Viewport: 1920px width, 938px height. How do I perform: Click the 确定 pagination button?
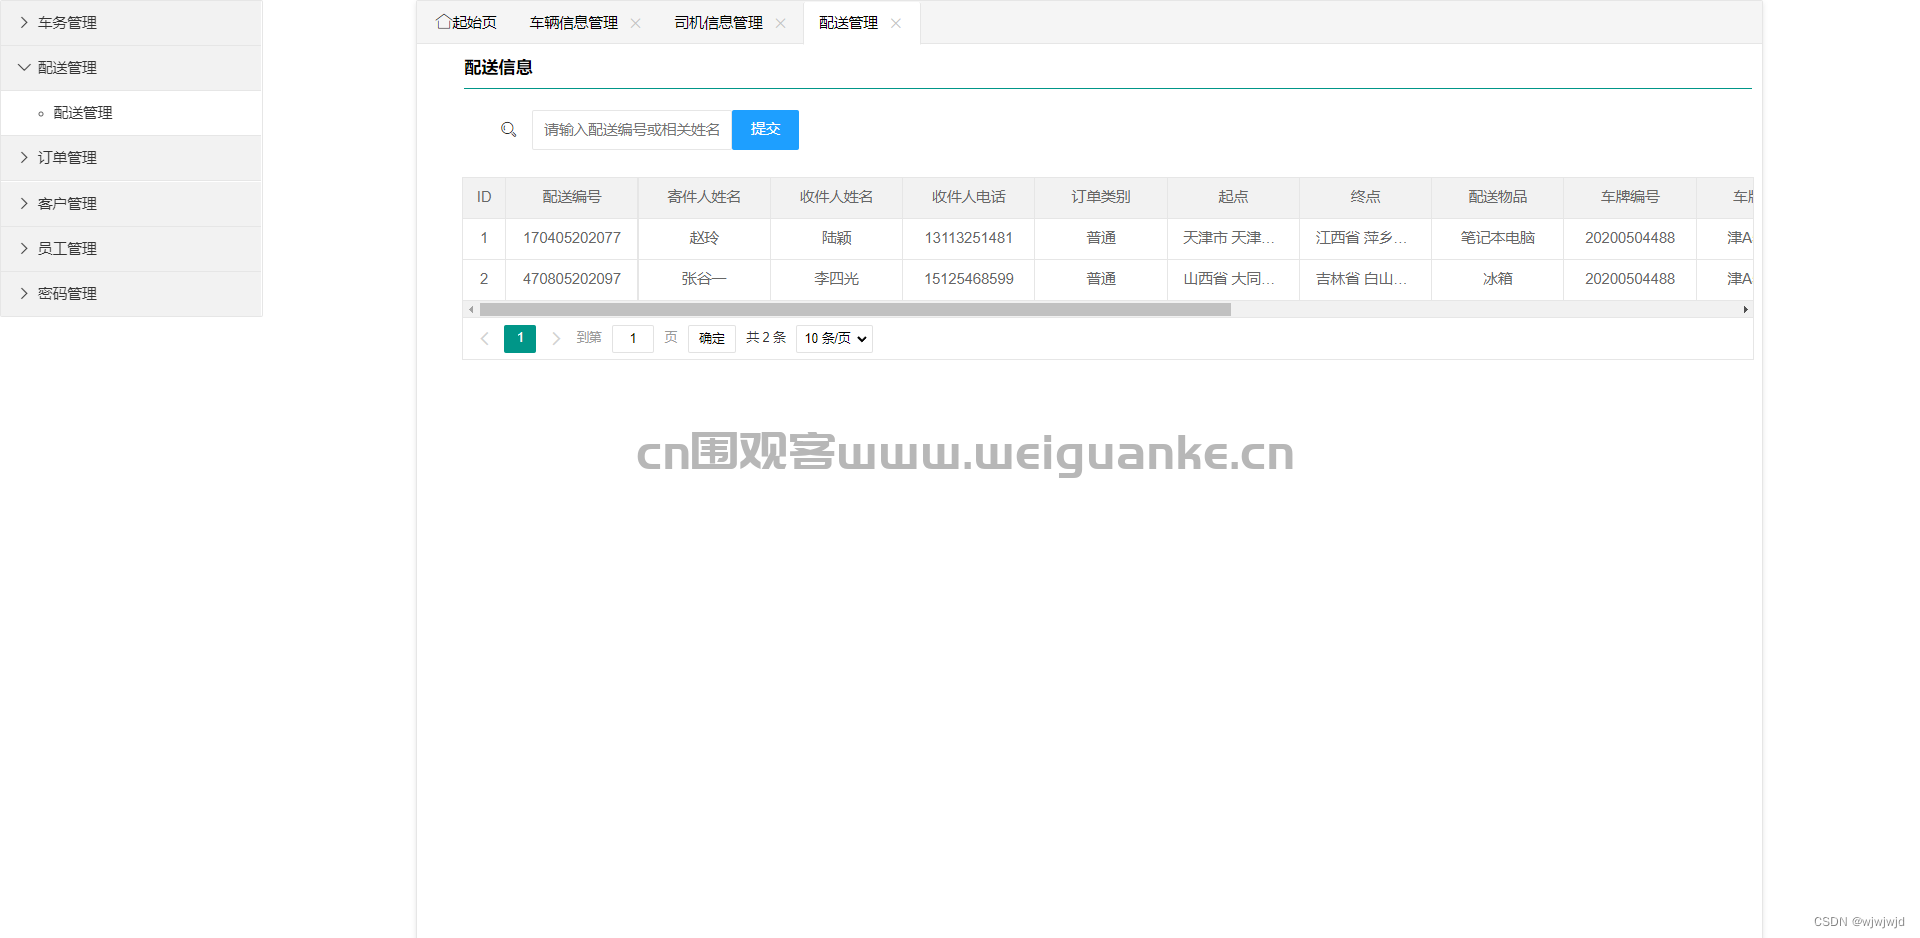coord(712,339)
